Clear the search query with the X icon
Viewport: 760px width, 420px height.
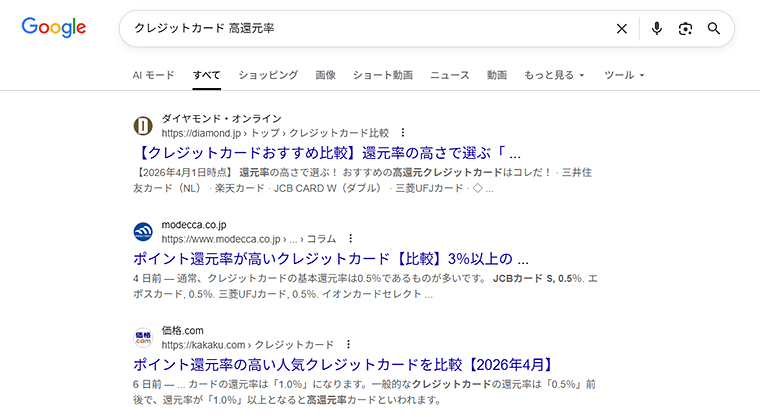[x=621, y=29]
